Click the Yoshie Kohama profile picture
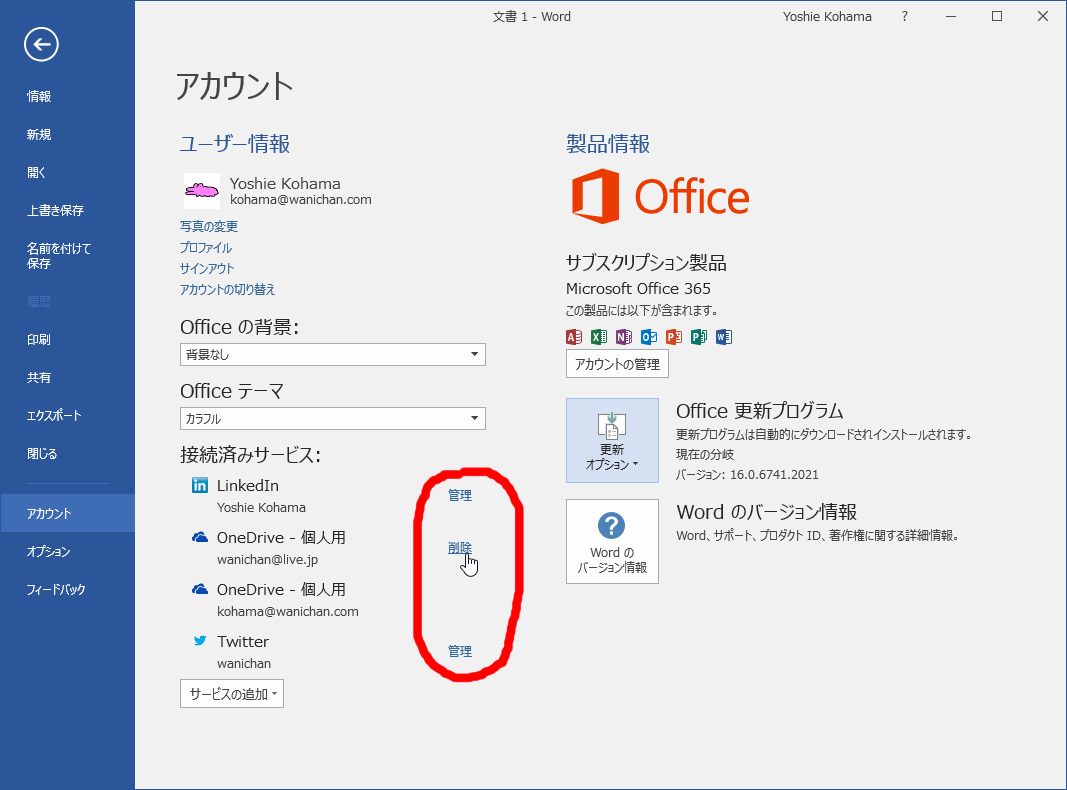1067x790 pixels. point(202,190)
